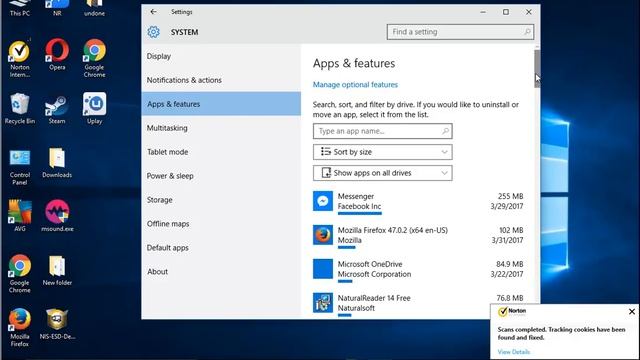This screenshot has width=640, height=360.
Task: Open Notifications & actions section
Action: click(221, 80)
